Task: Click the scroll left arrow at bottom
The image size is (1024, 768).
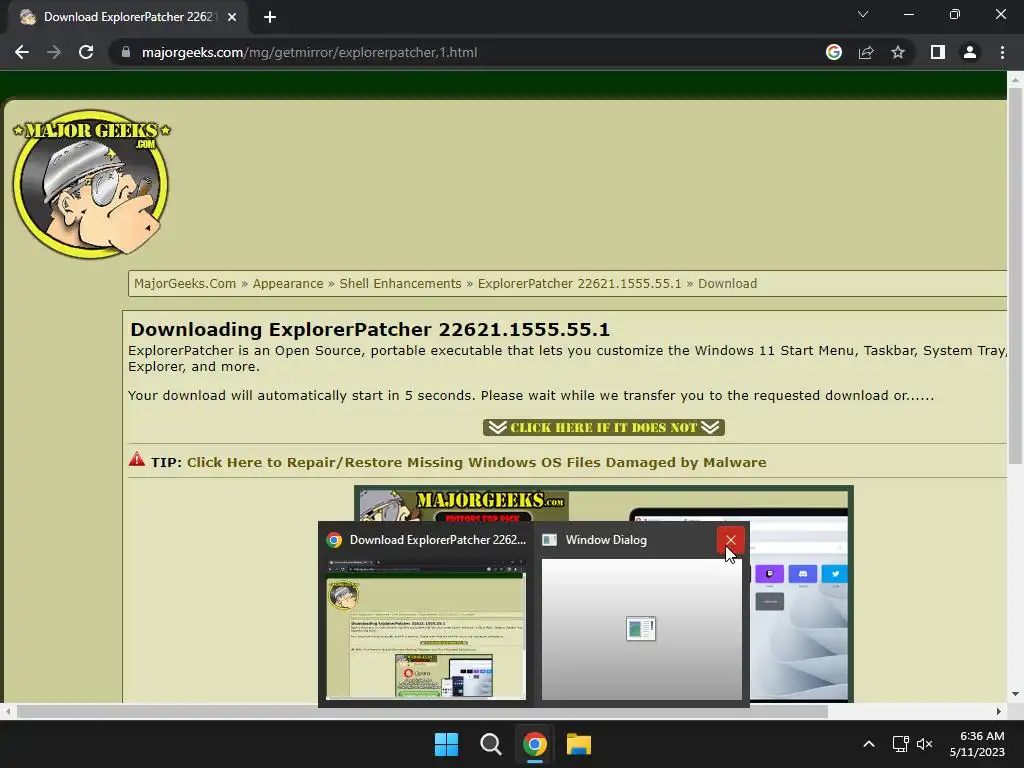Action: 8,711
